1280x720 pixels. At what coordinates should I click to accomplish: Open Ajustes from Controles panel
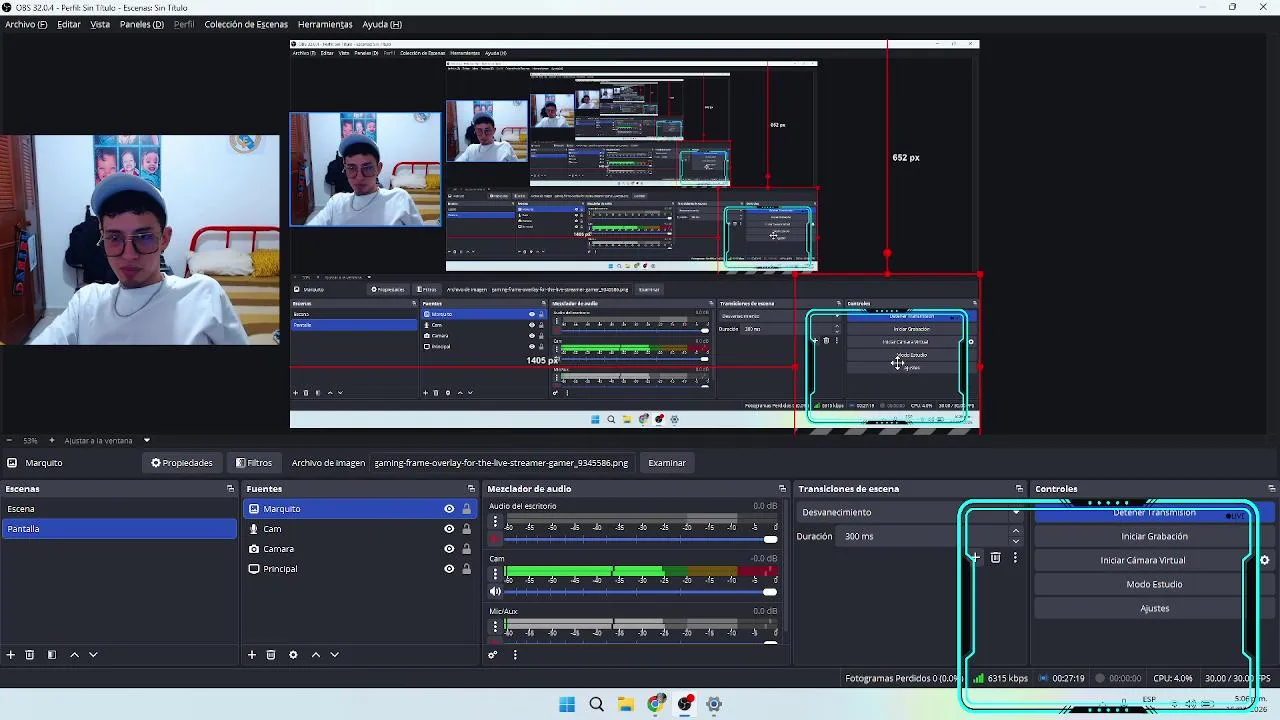[x=1154, y=608]
